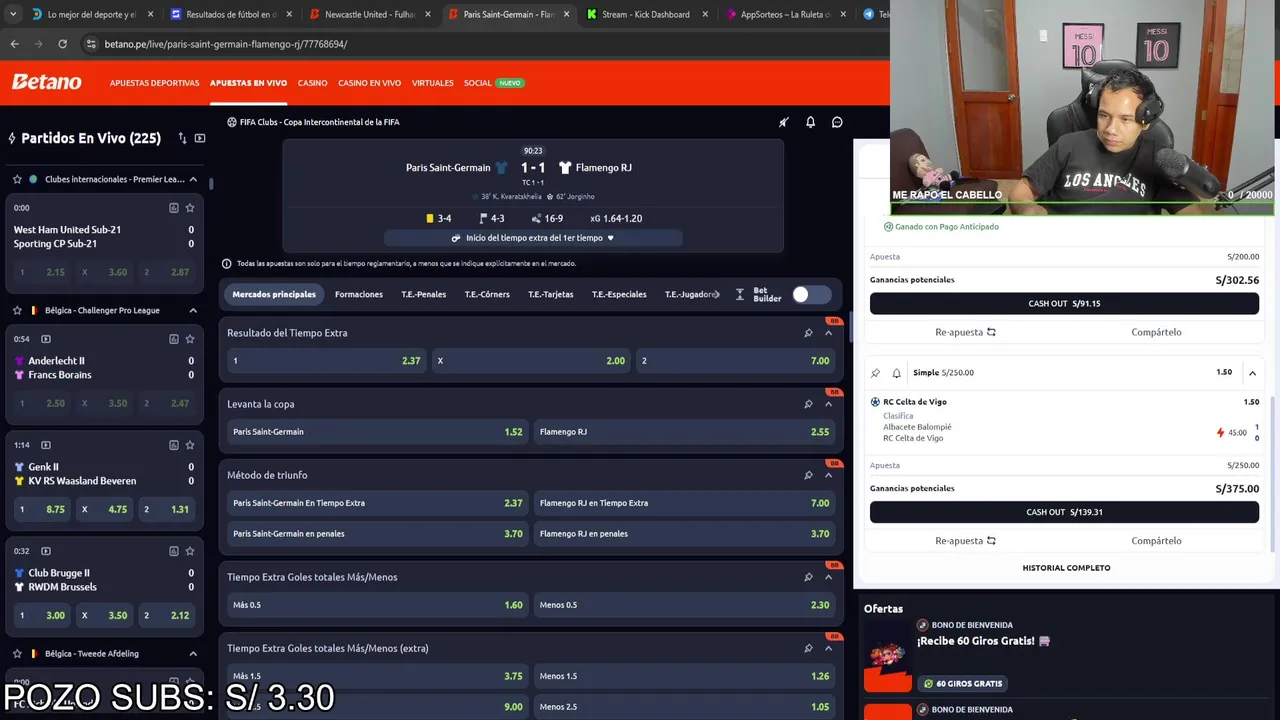The height and width of the screenshot is (720, 1280).
Task: Select the T.E.-Córners tab
Action: (487, 294)
